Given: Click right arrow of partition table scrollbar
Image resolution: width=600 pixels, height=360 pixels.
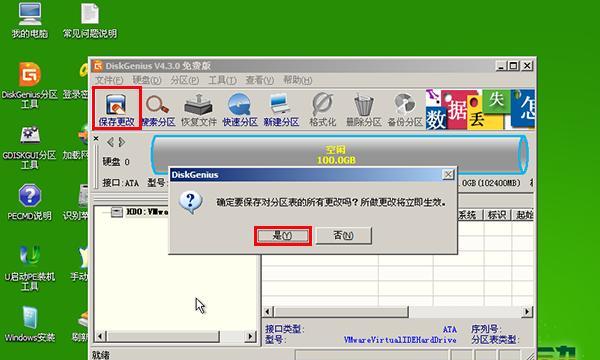Looking at the screenshot, I should pos(527,311).
